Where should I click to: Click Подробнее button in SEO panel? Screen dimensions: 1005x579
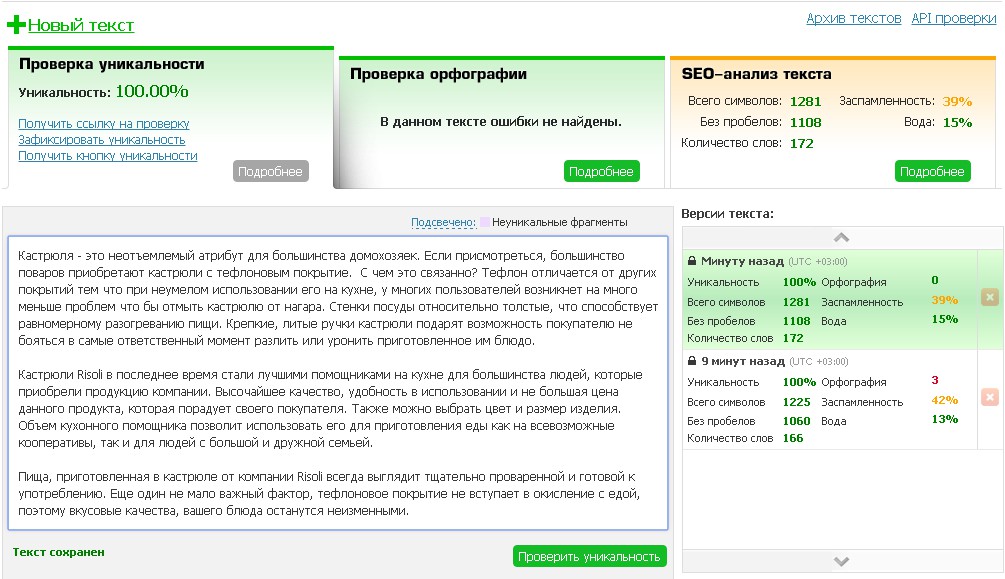pos(932,171)
